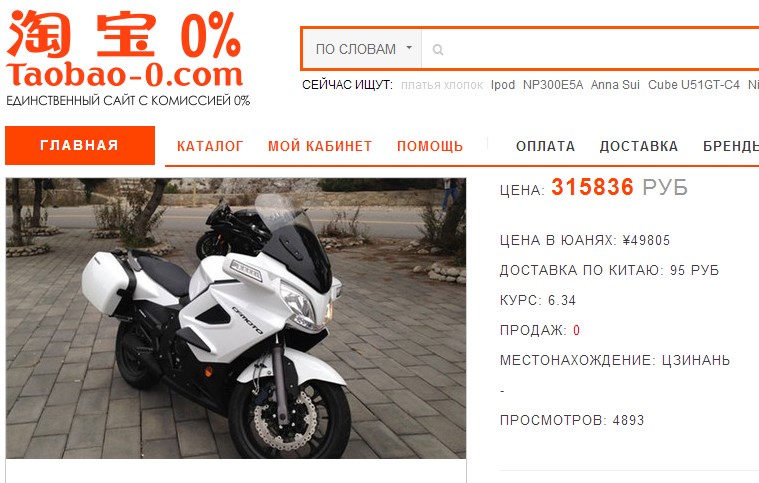
Task: Click the white motorcycle product photo
Action: tap(236, 318)
